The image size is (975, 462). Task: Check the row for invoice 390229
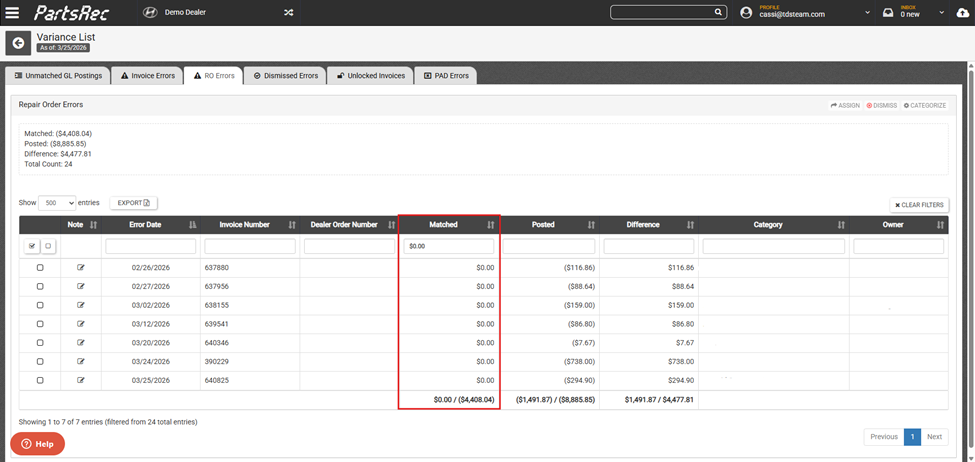40,361
